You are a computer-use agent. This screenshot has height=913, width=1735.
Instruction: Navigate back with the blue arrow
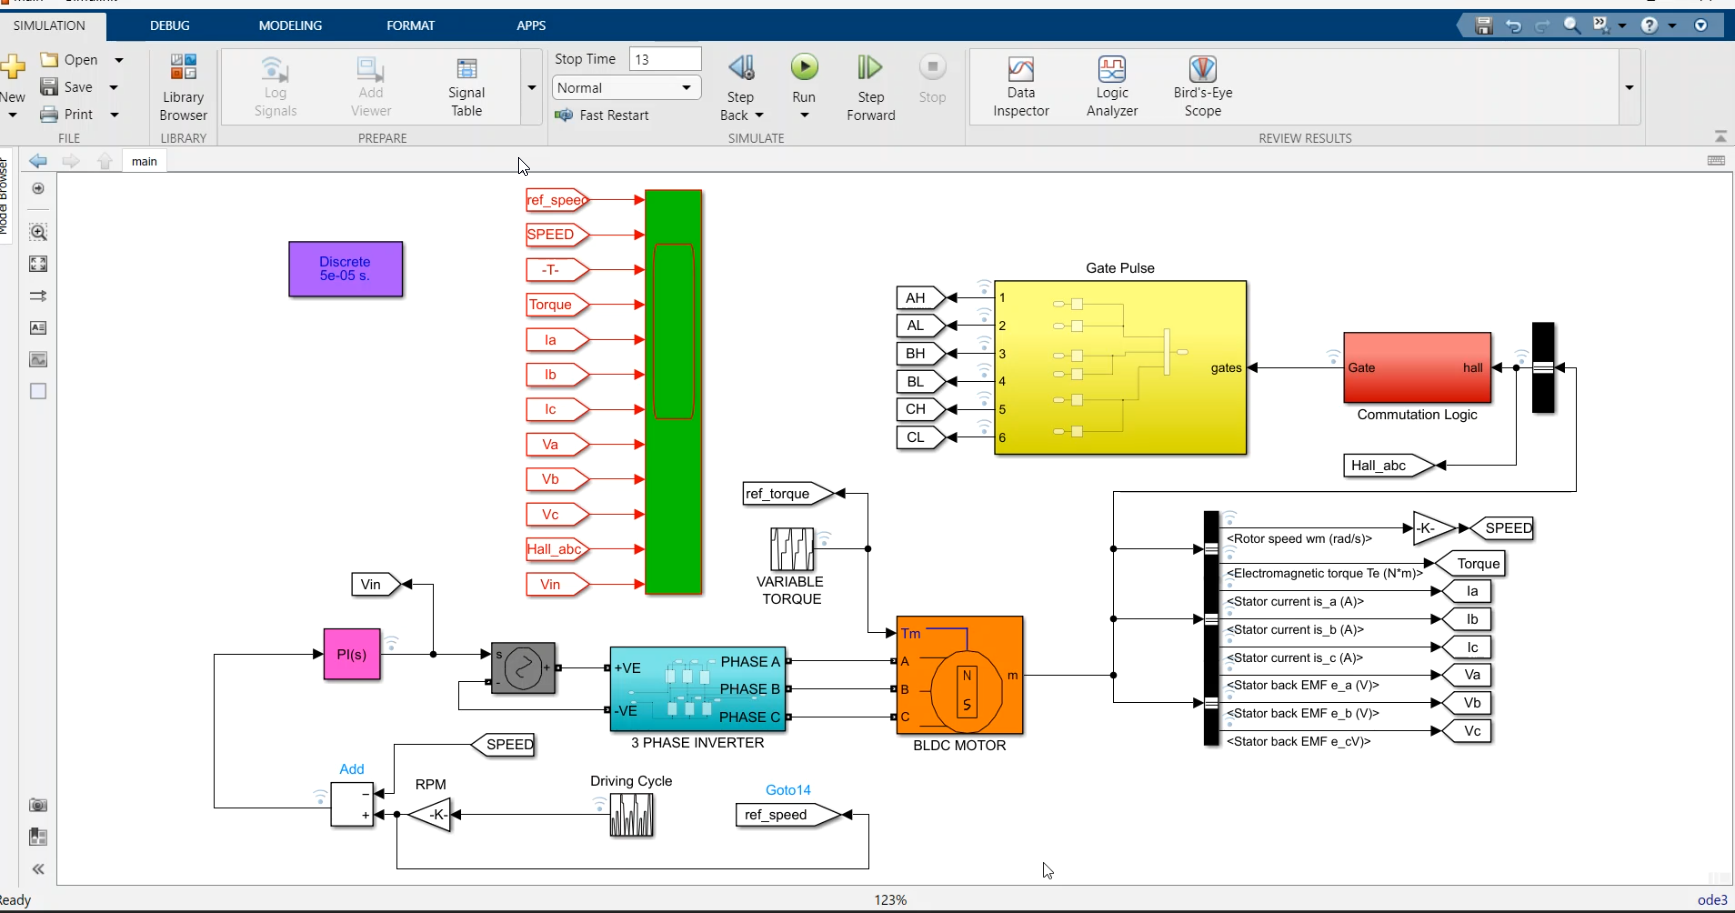[38, 161]
